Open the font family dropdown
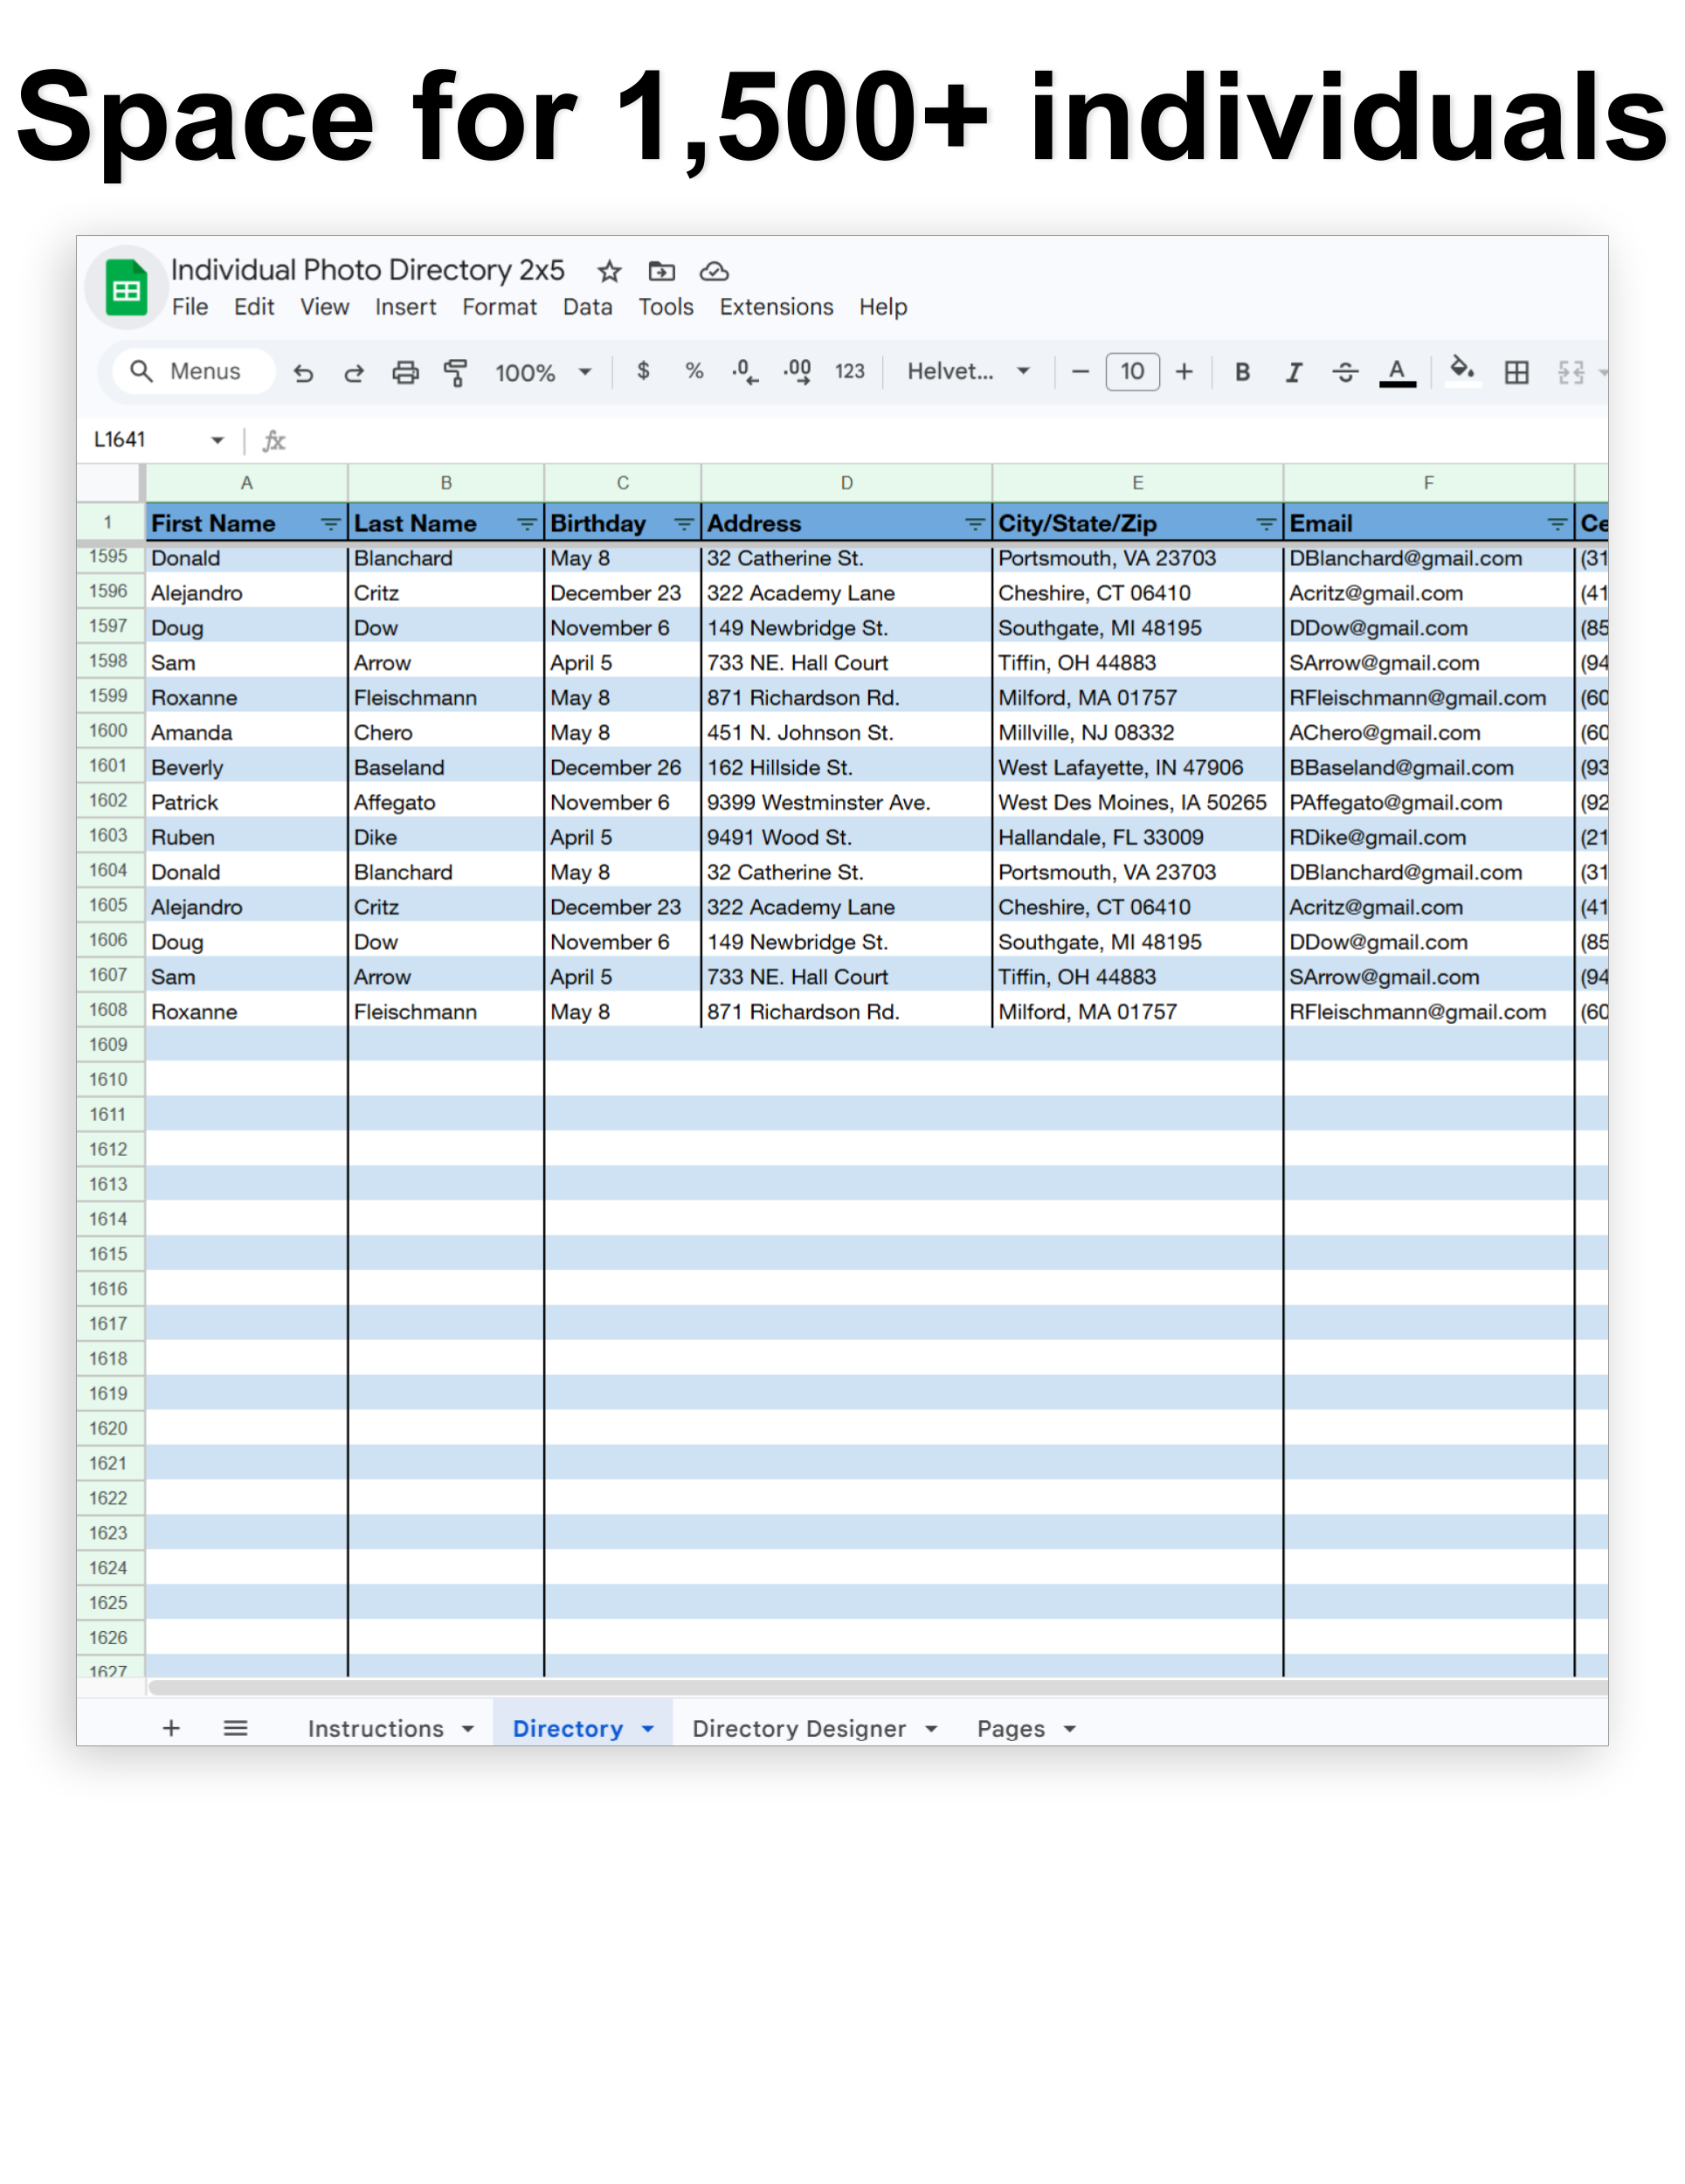This screenshot has width=1685, height=2184. 966,371
